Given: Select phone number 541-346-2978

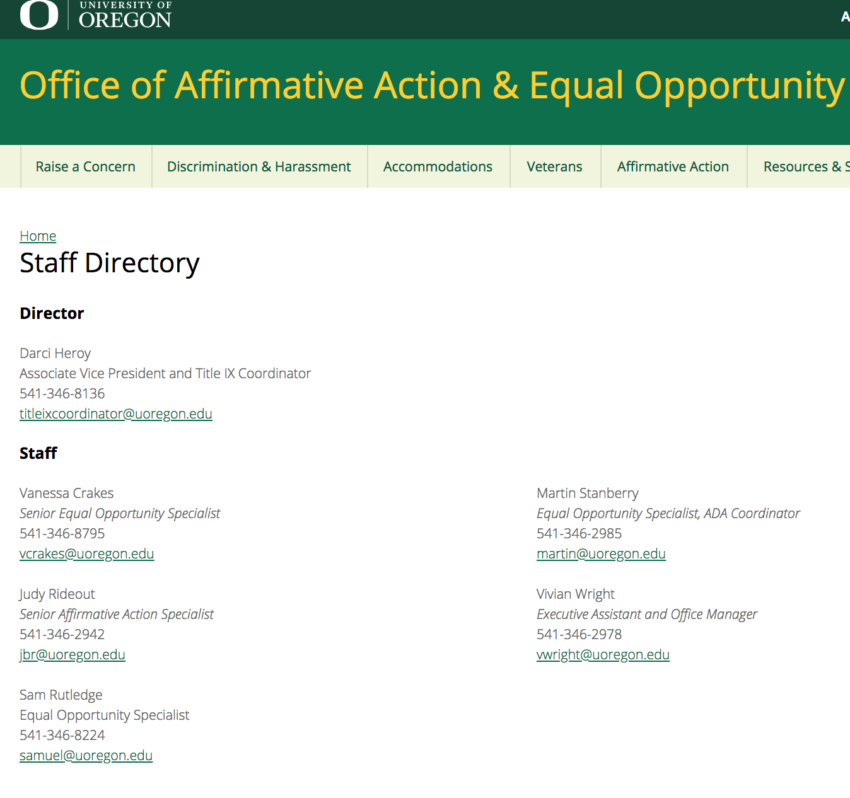Looking at the screenshot, I should click(x=579, y=634).
